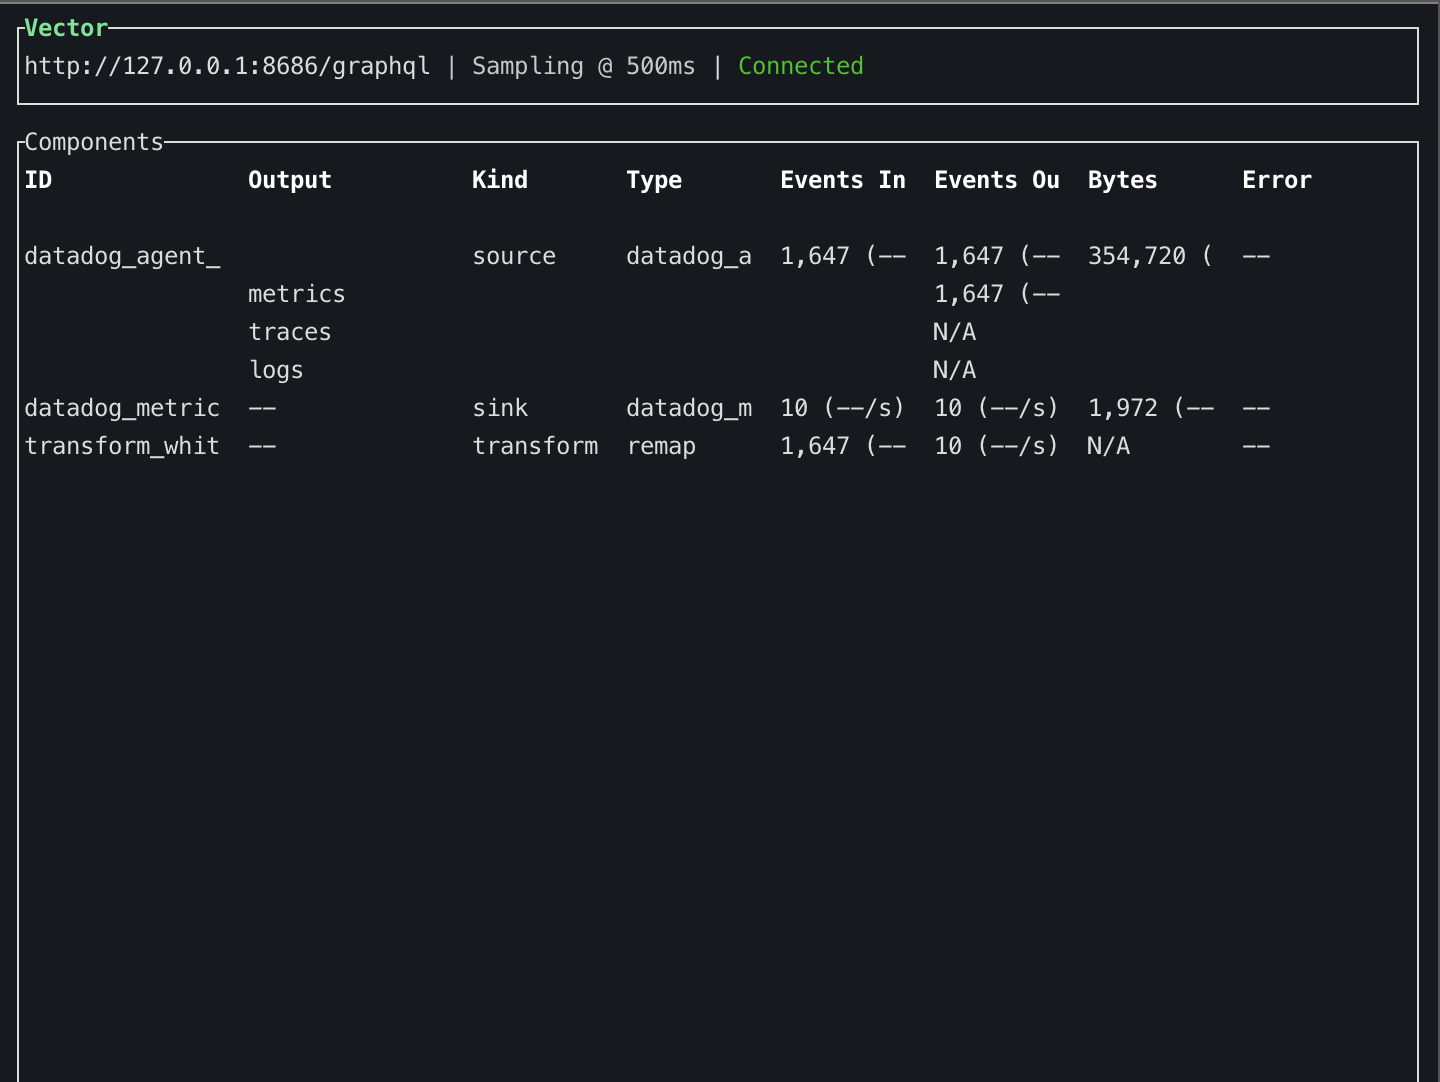The width and height of the screenshot is (1440, 1082).
Task: Click the transform kind cell
Action: click(x=535, y=446)
